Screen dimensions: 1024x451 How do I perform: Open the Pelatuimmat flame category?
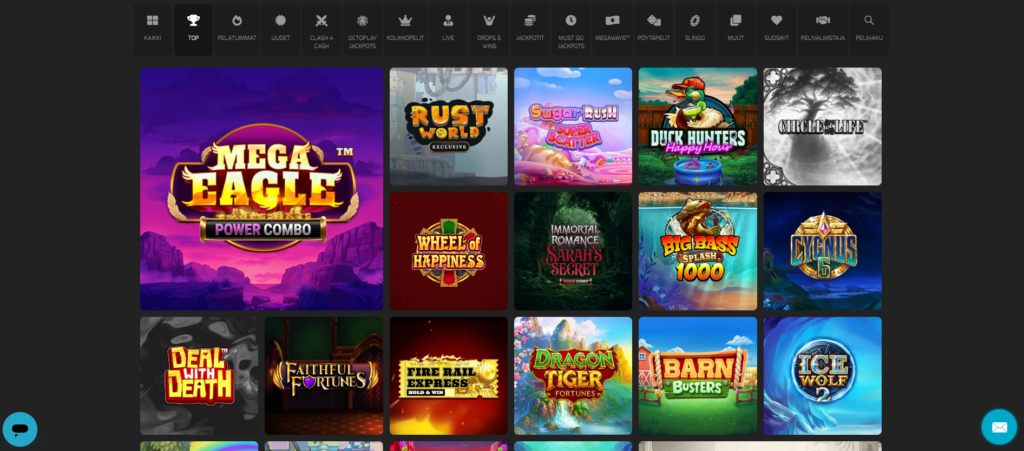click(236, 28)
